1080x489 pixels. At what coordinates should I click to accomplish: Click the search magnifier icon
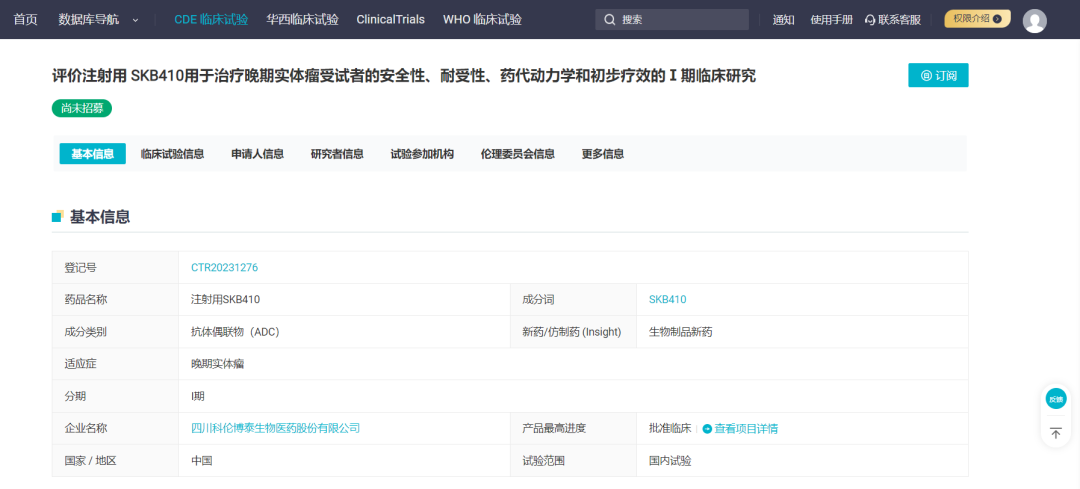[609, 20]
